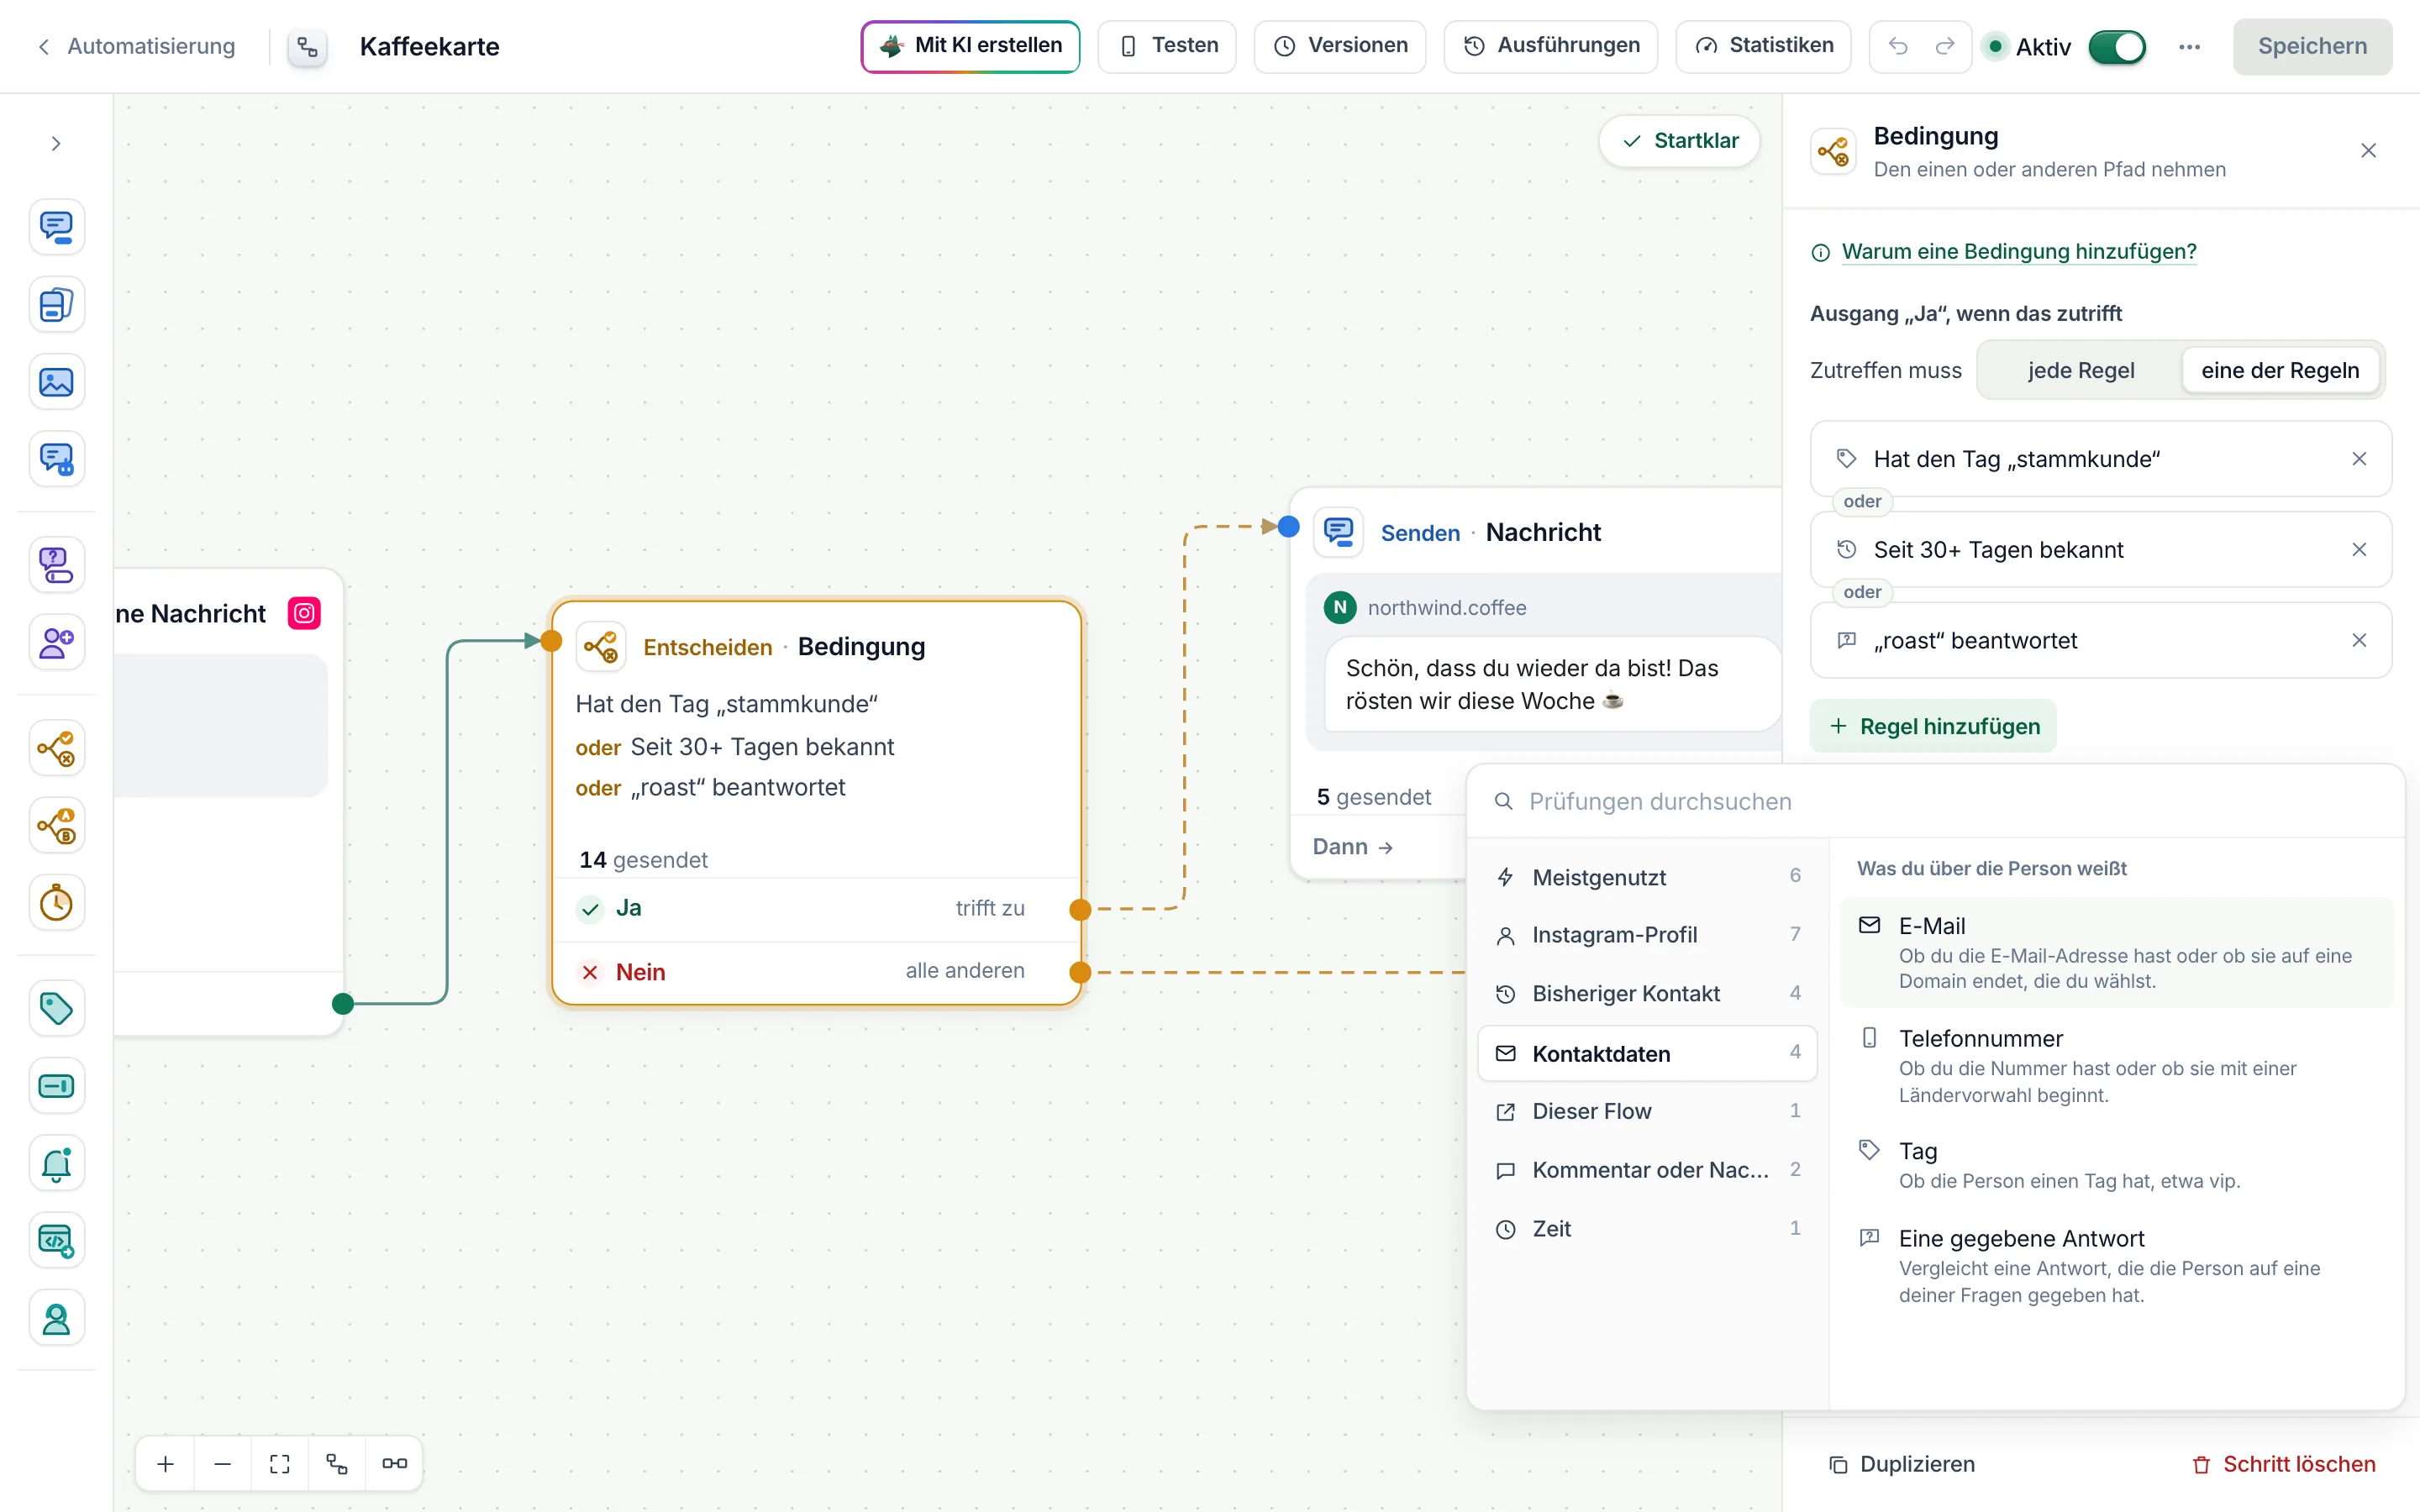Remove the "stammkunde" tag rule
Screen dimensions: 2420x1512
pos(2359,459)
